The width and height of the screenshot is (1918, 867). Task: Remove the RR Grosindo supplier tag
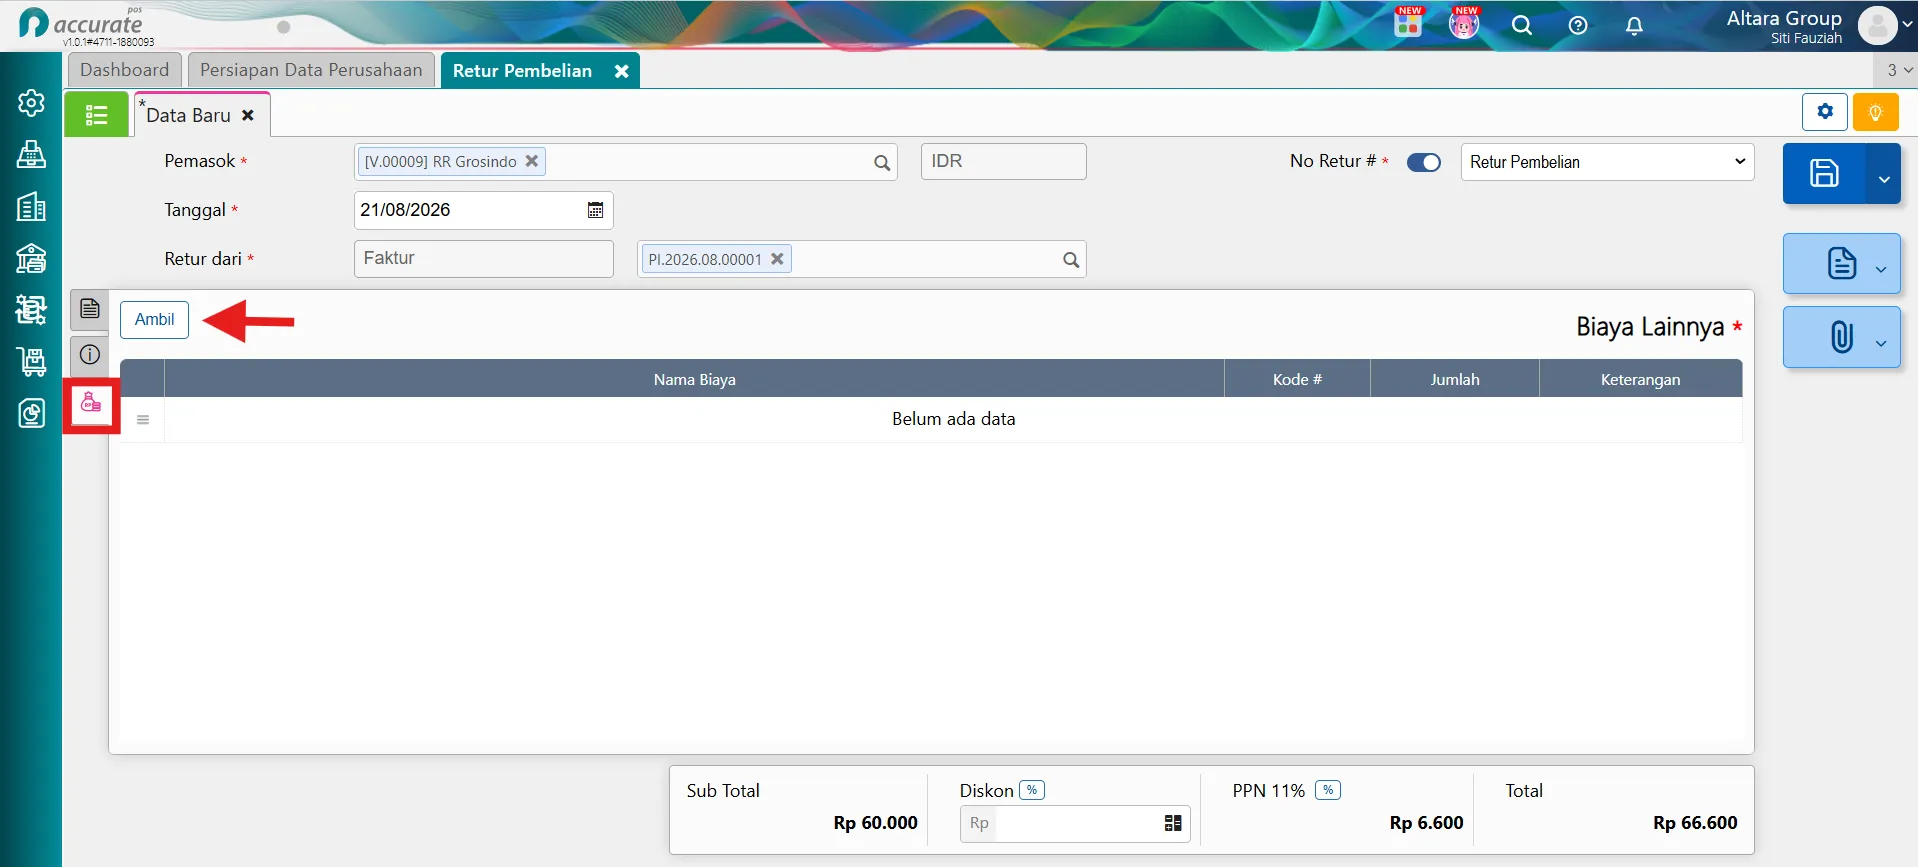click(532, 161)
